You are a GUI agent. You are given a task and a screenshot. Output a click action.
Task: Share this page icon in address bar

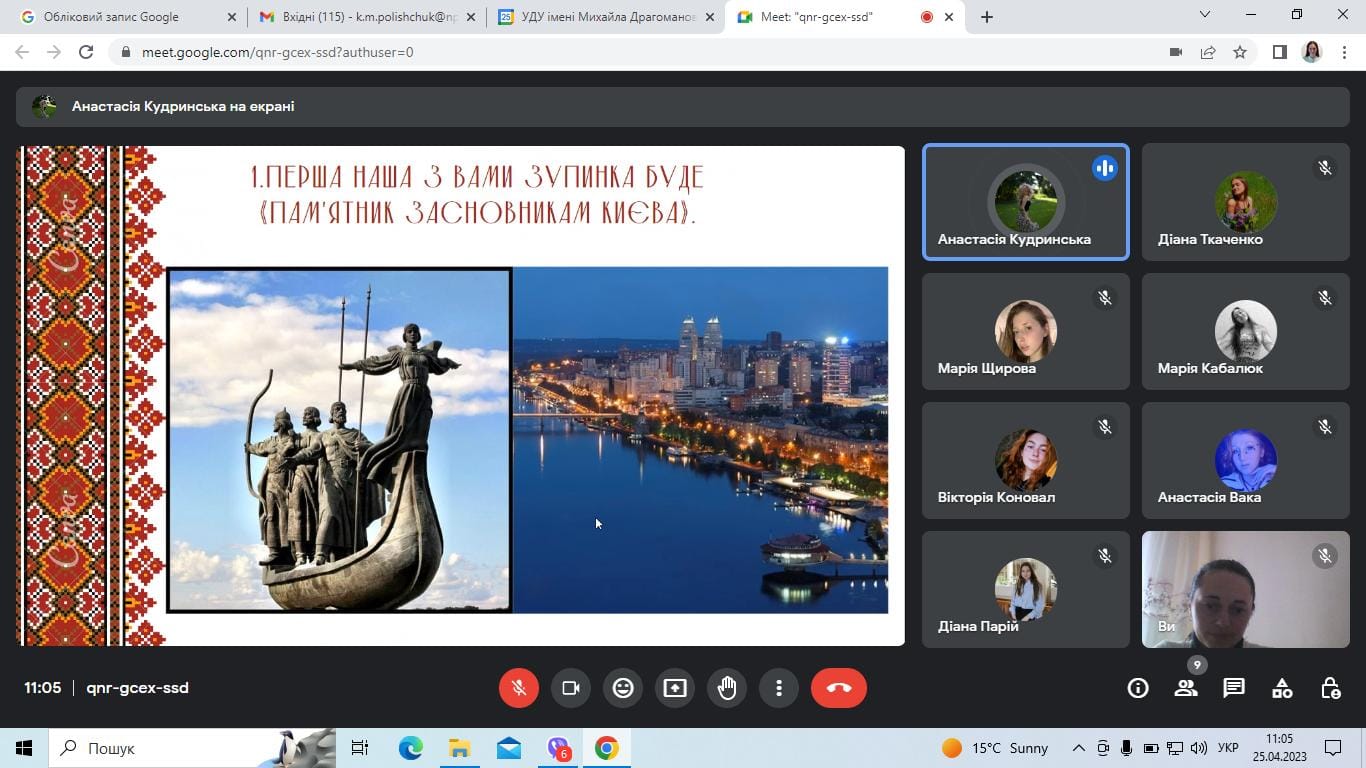(1208, 52)
